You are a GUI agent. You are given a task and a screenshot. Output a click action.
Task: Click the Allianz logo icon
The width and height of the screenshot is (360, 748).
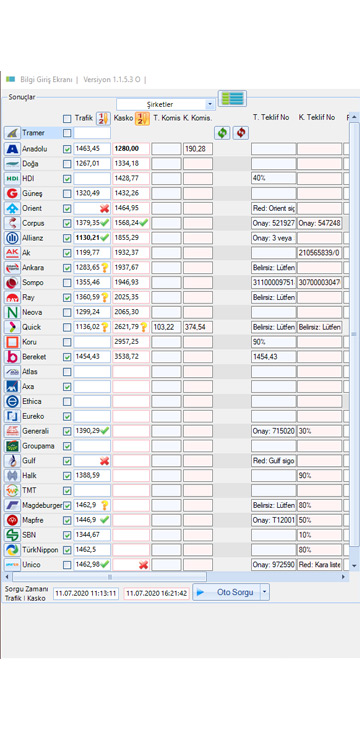click(x=12, y=238)
